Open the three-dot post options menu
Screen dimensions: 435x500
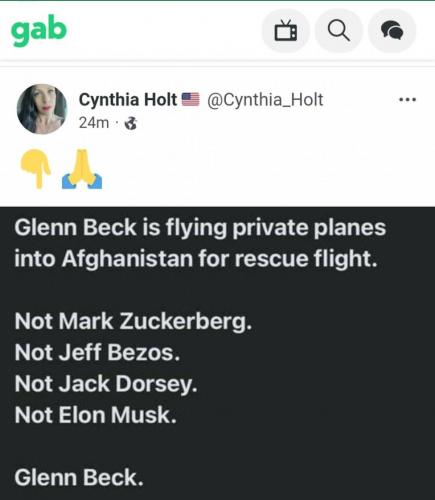pos(407,99)
